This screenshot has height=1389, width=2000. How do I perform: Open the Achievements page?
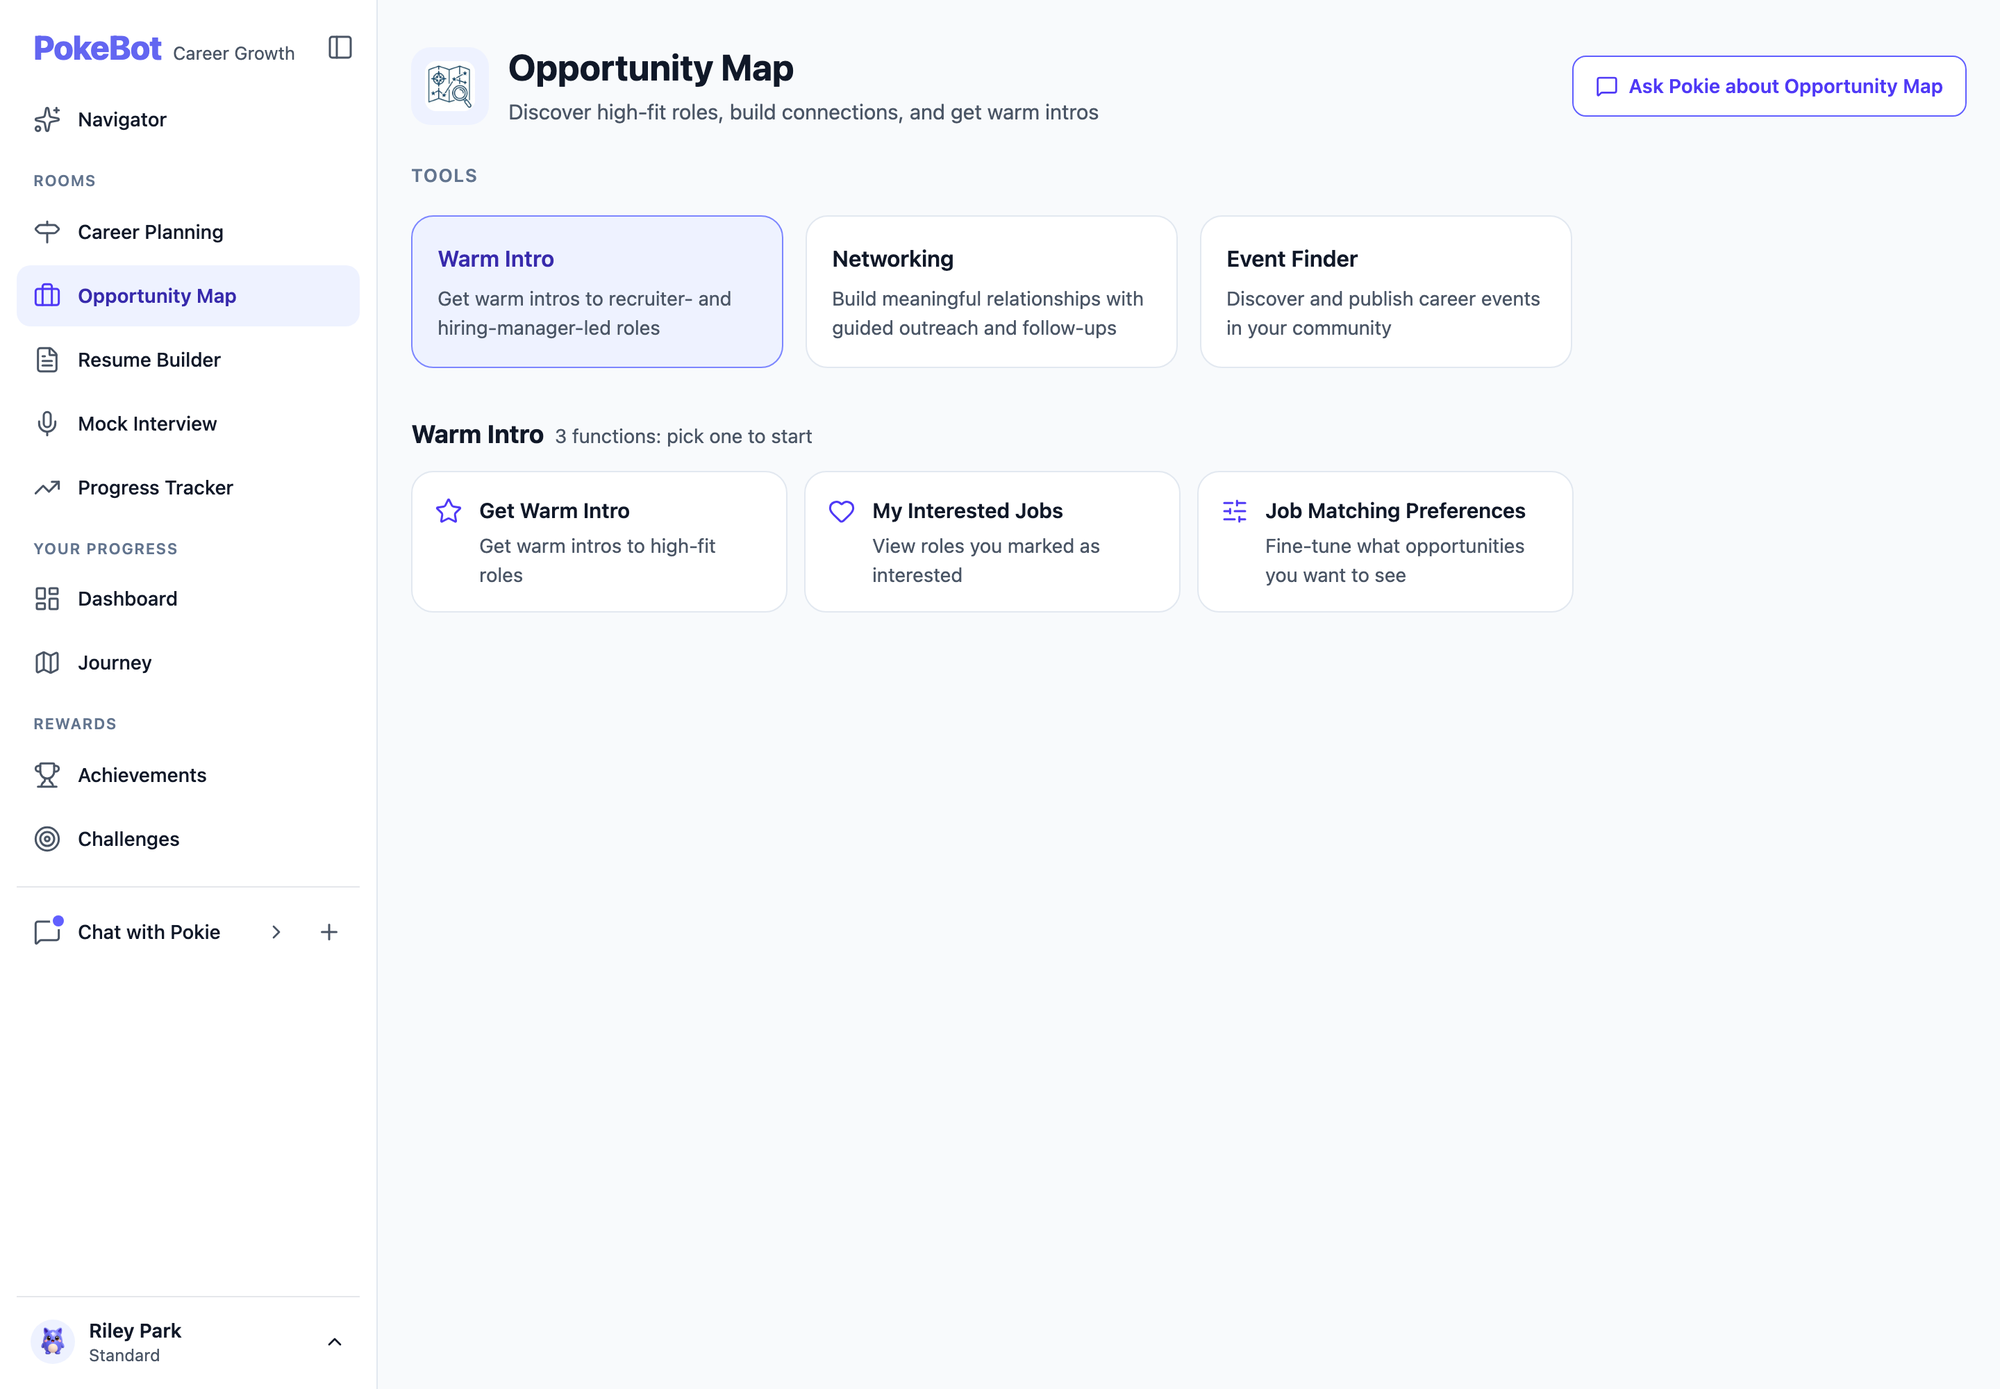188,775
